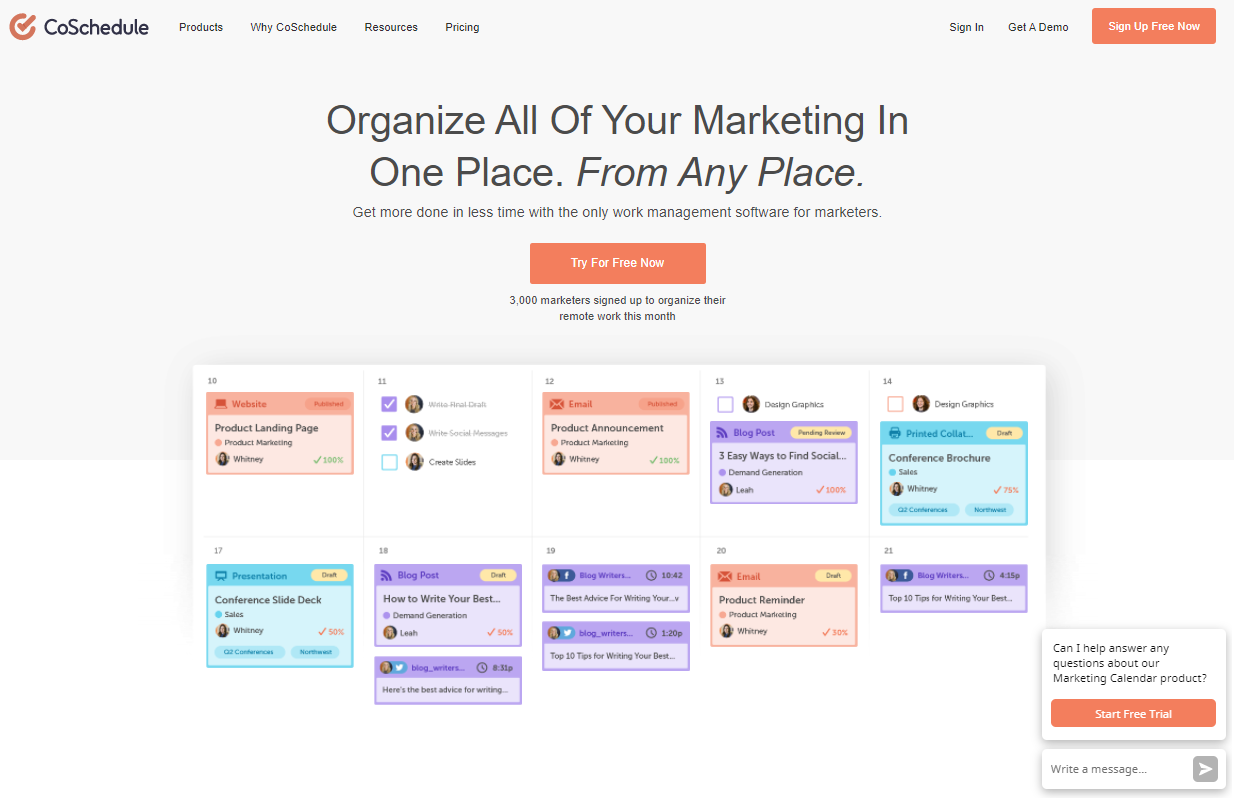Click 'Demand Generation' label on '3 Easy Ways' card
The image size is (1234, 798).
click(x=765, y=472)
